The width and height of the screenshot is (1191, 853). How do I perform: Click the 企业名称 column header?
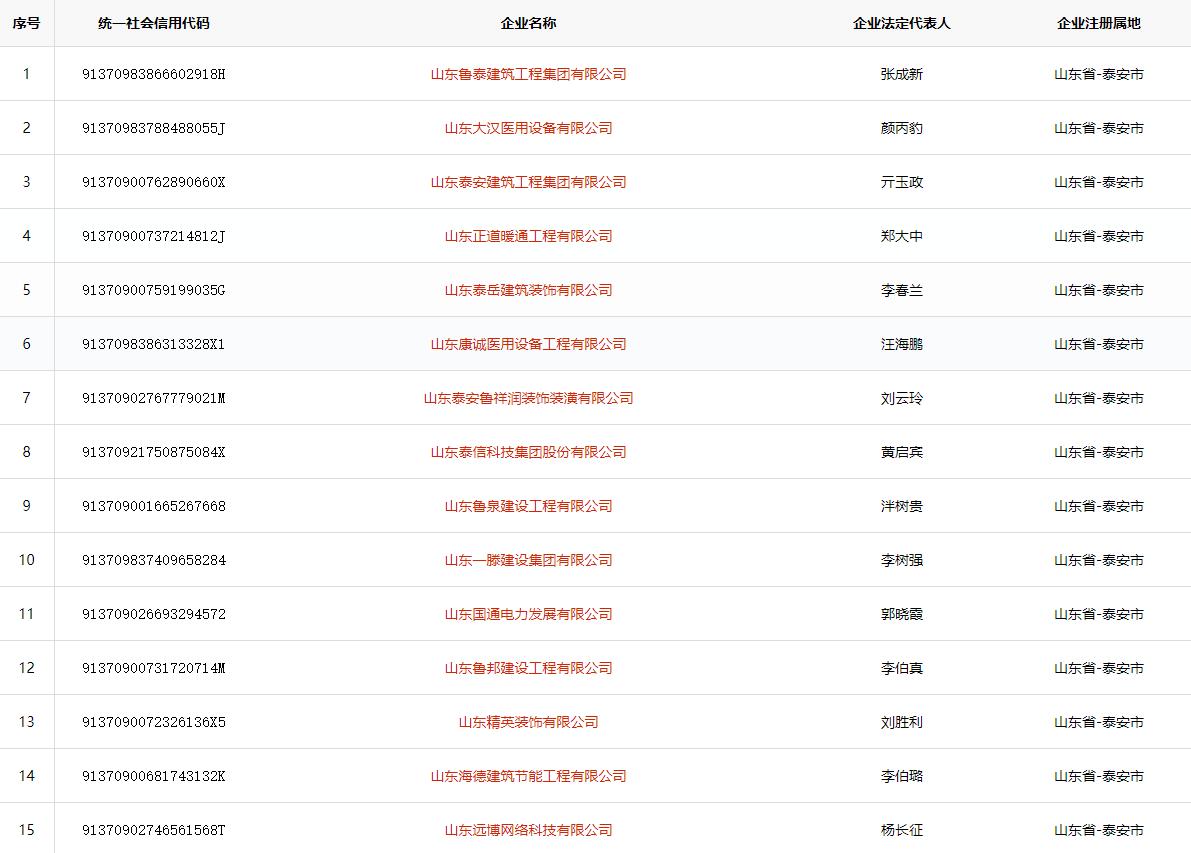pyautogui.click(x=528, y=23)
